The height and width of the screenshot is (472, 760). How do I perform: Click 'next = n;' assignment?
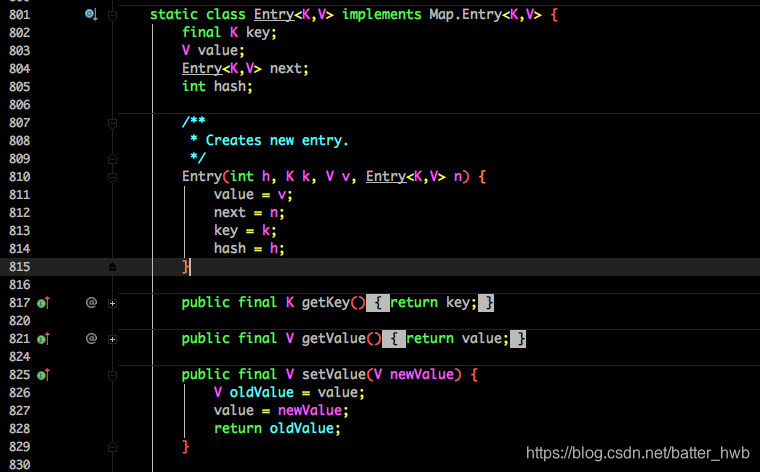(x=249, y=213)
